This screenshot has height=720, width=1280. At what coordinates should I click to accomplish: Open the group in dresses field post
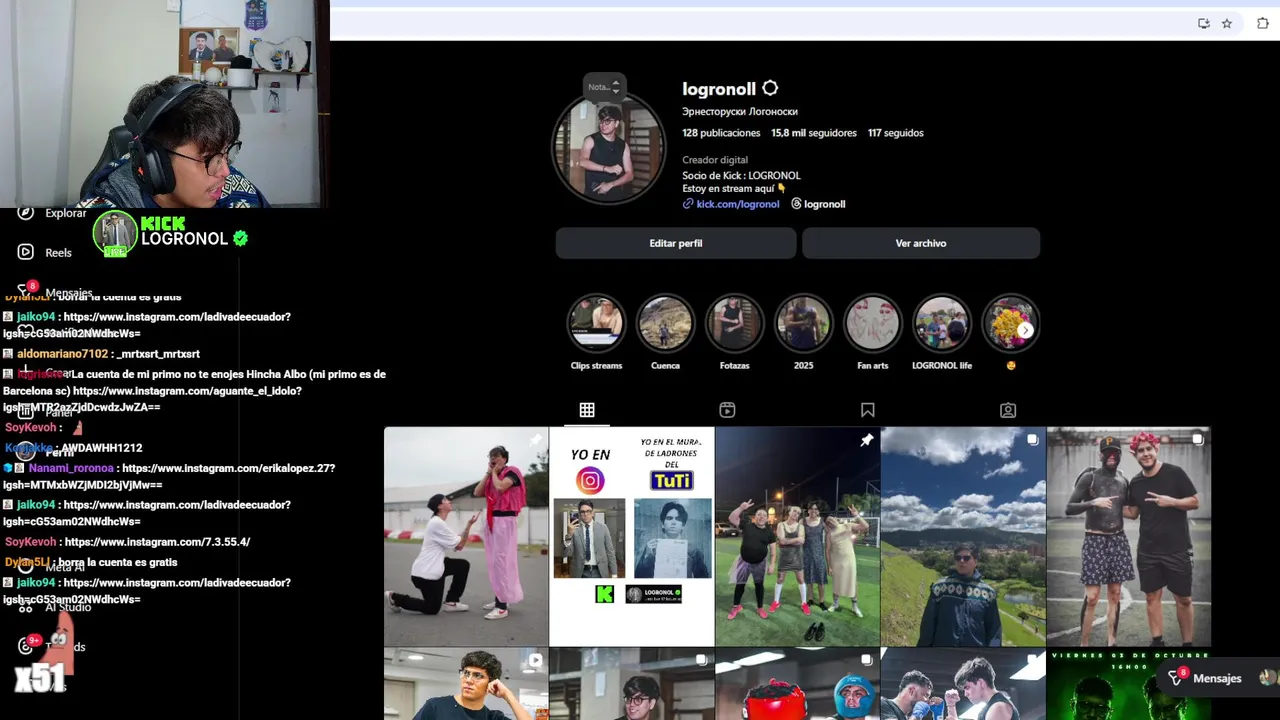point(797,536)
